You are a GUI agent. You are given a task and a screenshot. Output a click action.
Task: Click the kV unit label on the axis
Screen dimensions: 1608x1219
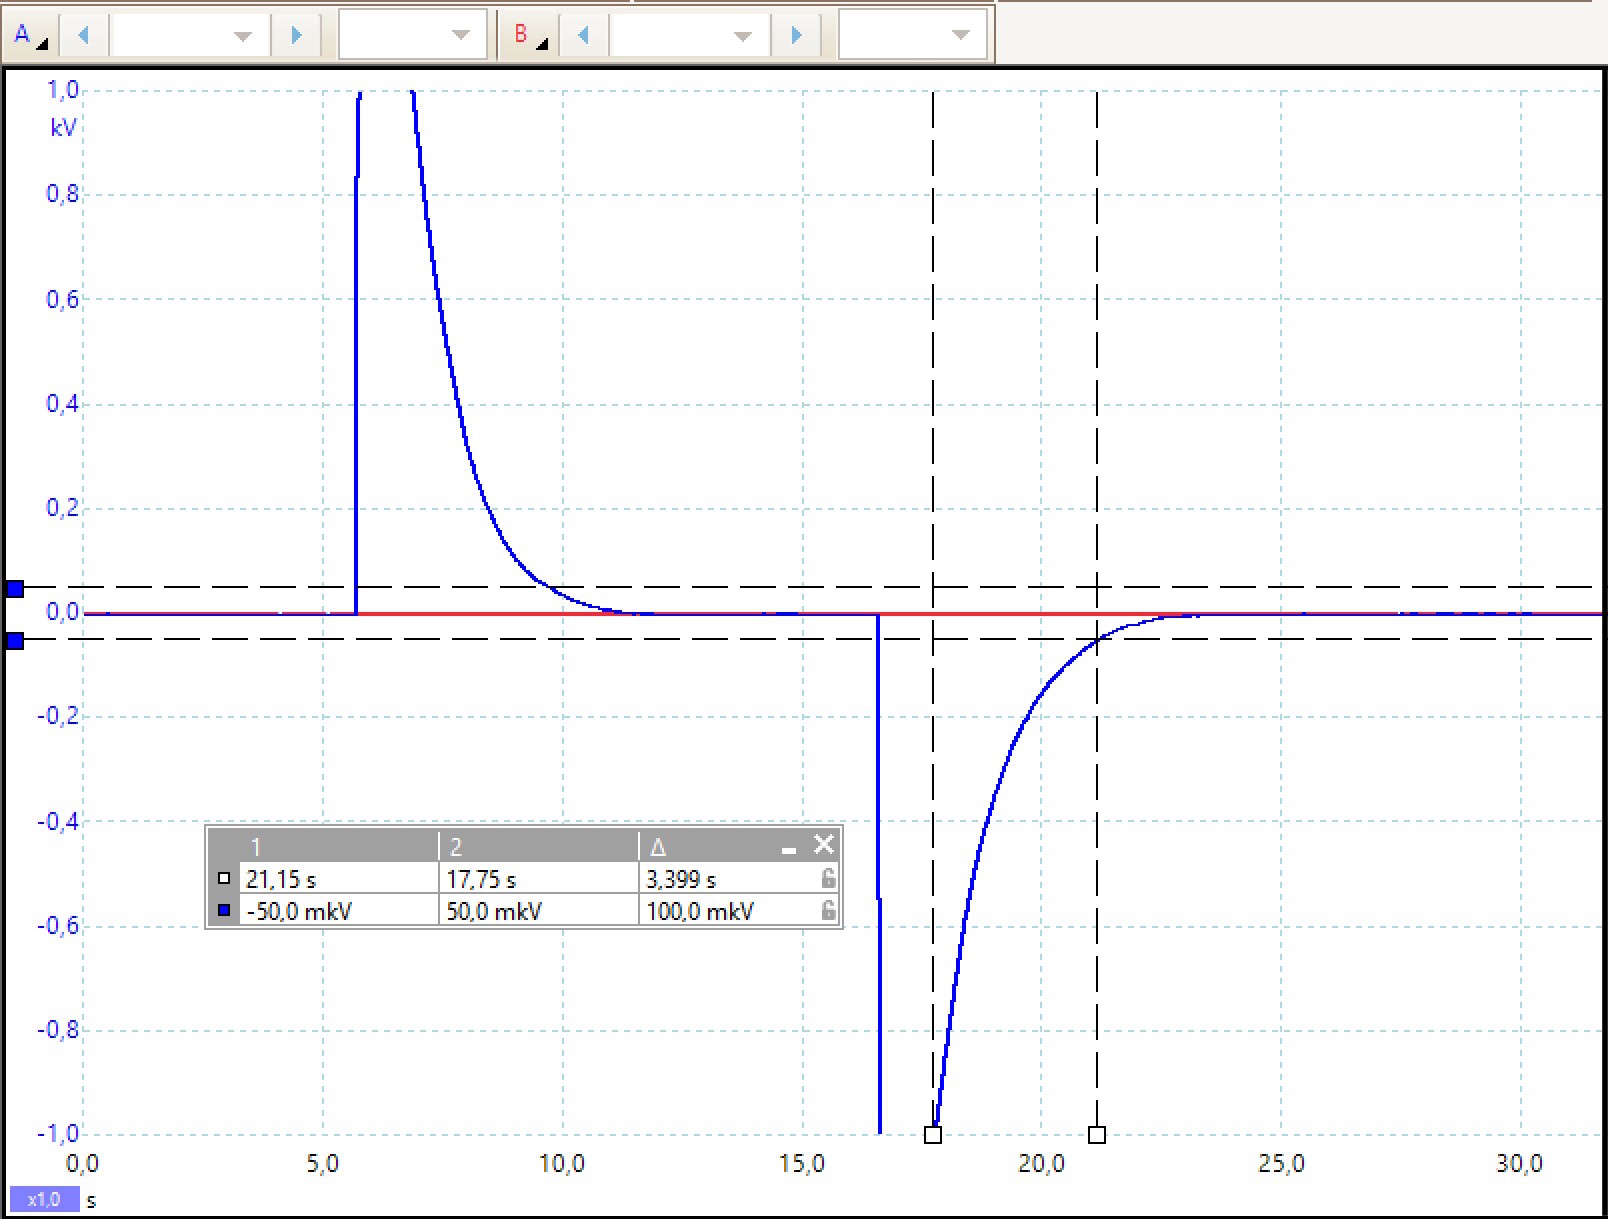(x=63, y=128)
